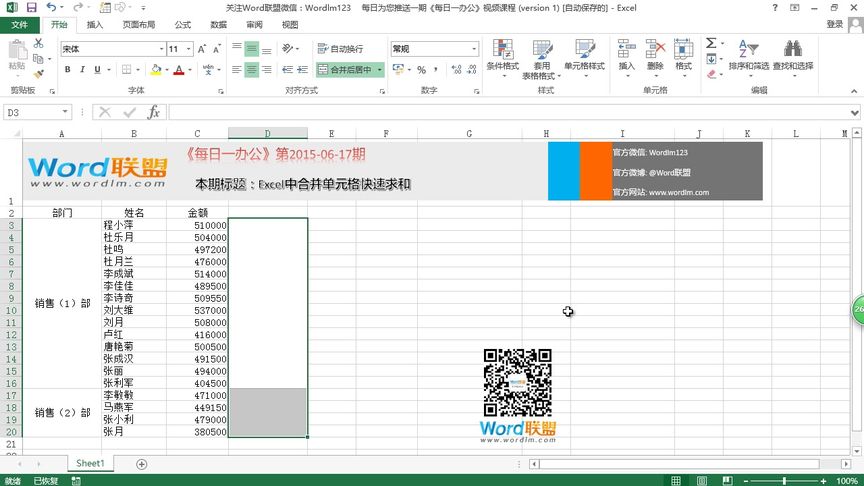This screenshot has width=864, height=486.
Task: Open 套用表格格式 table styles
Action: pyautogui.click(x=542, y=58)
